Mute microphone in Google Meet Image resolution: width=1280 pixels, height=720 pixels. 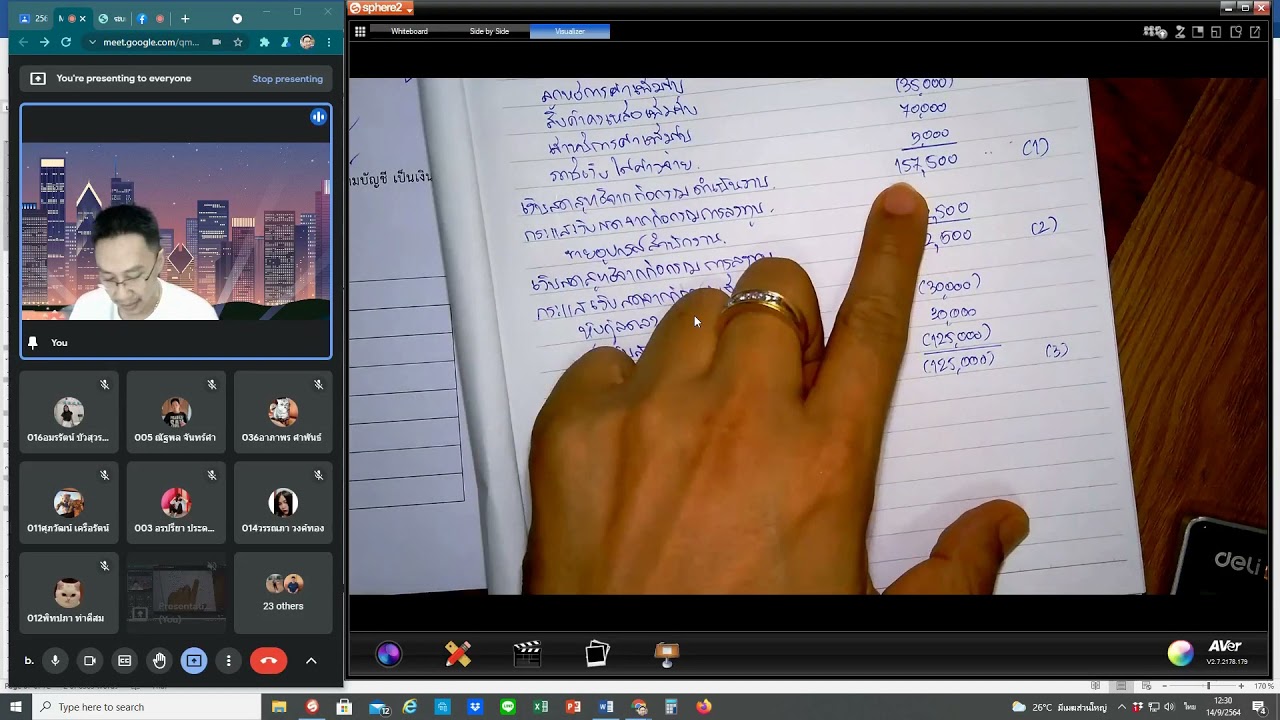(55, 660)
